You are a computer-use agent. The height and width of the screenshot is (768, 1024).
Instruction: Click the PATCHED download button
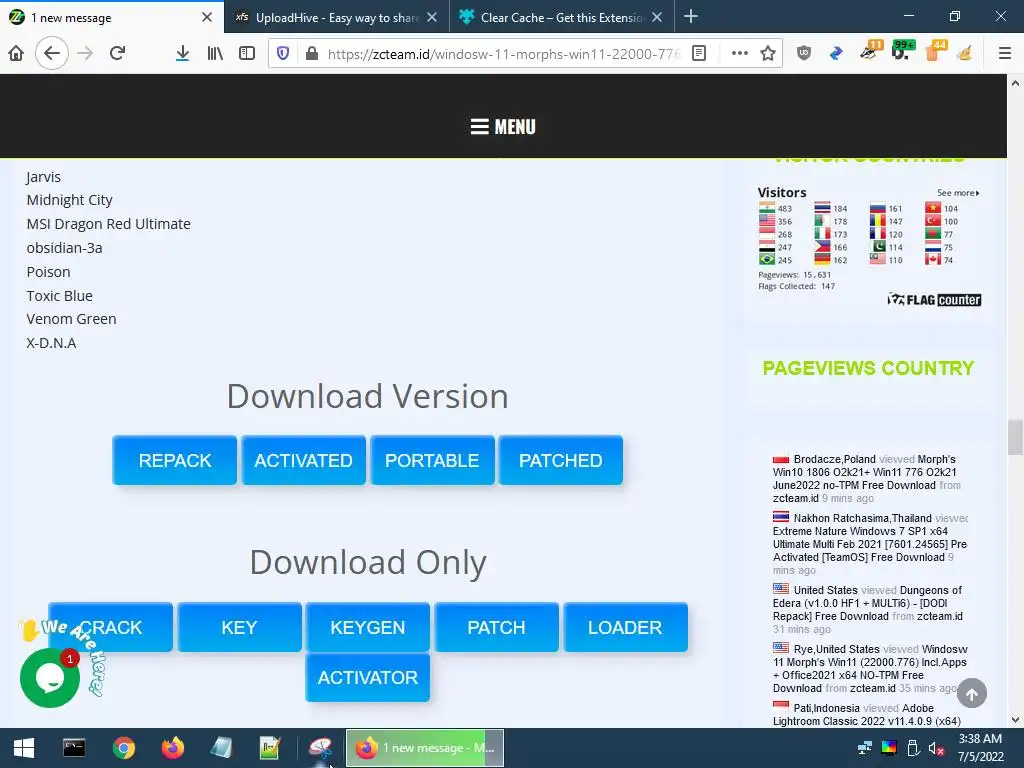pos(560,460)
